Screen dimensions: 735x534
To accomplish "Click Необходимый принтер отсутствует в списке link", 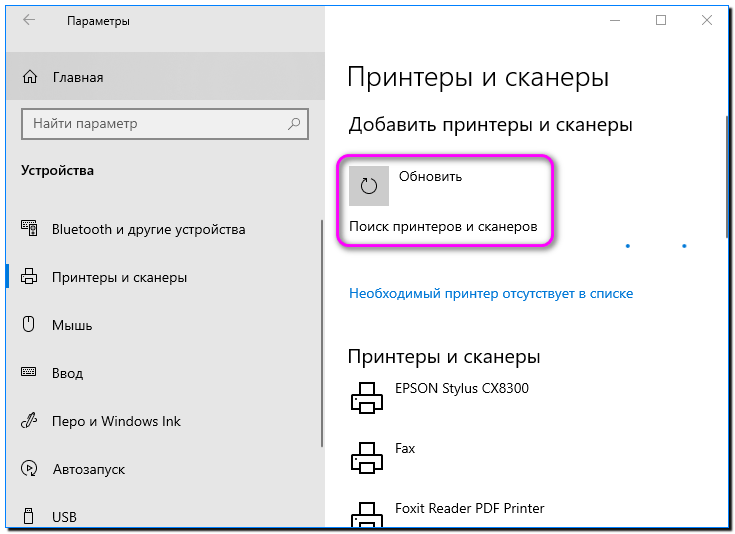I will click(491, 294).
